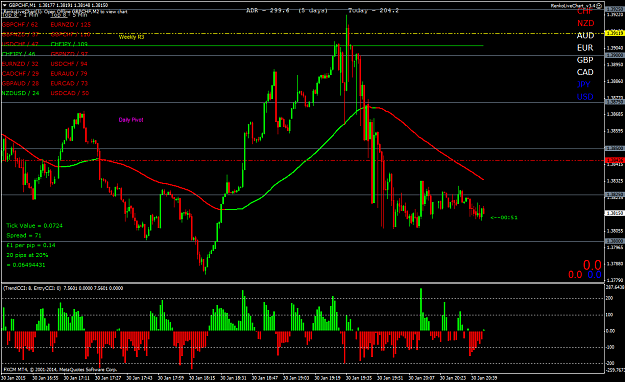Click the yellow 'Weekly R3' level label
The width and height of the screenshot is (625, 382).
[x=132, y=37]
